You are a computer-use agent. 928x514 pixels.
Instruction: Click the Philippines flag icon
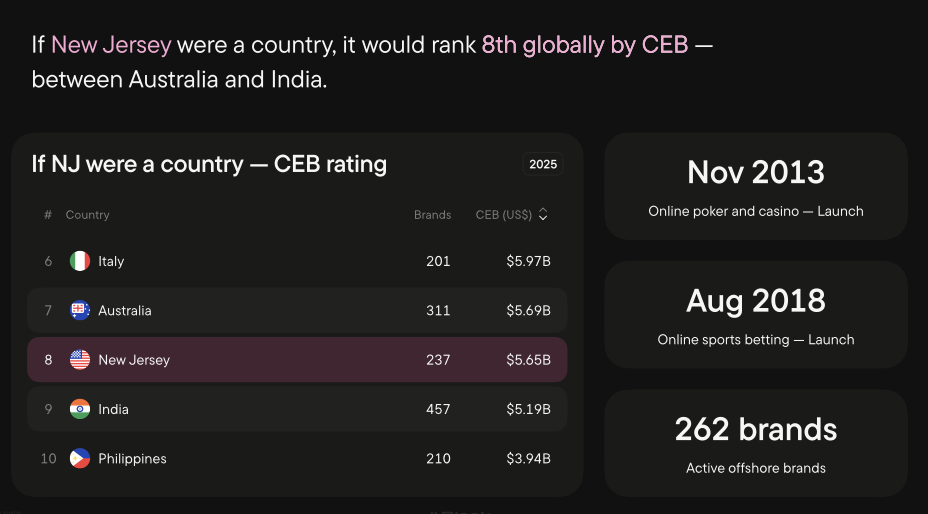[x=80, y=459]
